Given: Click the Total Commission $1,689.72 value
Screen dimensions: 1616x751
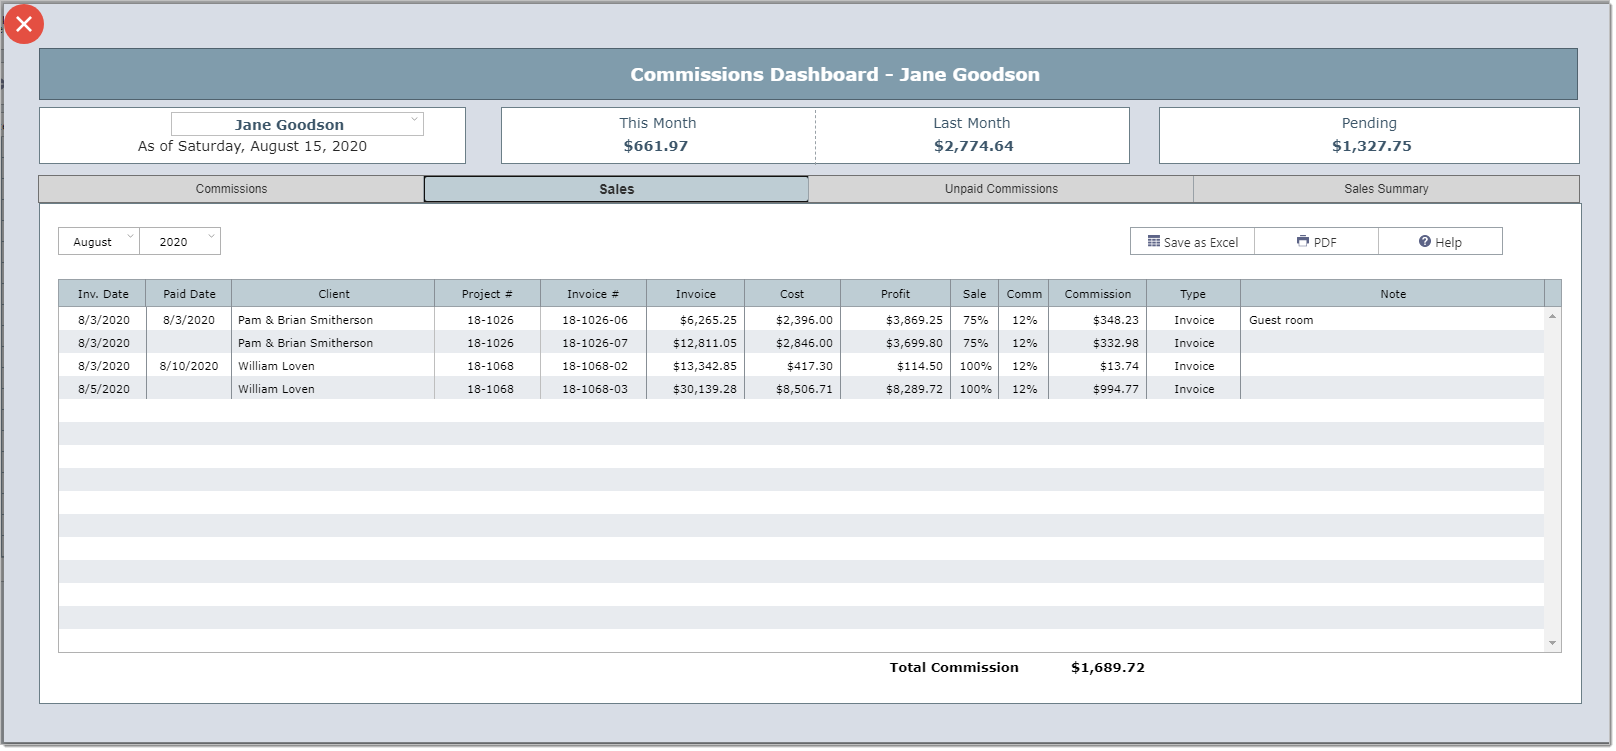Looking at the screenshot, I should [1108, 667].
